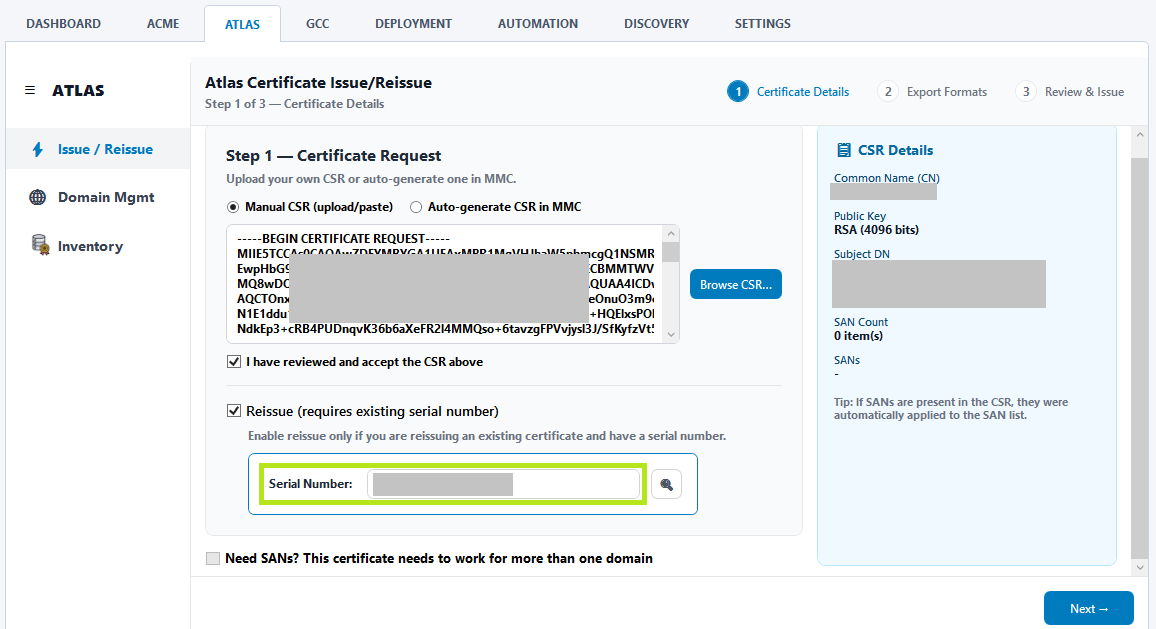Click the Certificate Details step label
This screenshot has width=1156, height=629.
coord(803,92)
